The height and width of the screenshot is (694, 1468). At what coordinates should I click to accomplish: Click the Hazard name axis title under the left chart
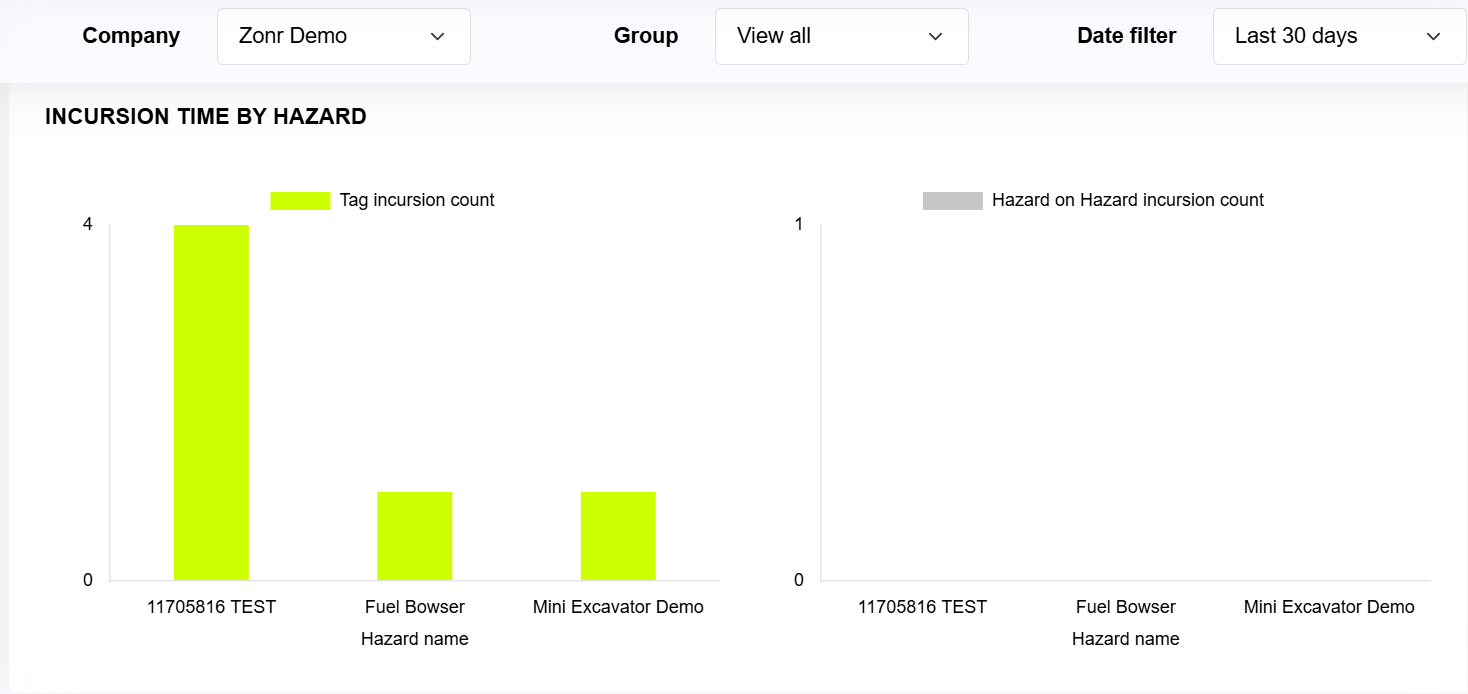[415, 639]
